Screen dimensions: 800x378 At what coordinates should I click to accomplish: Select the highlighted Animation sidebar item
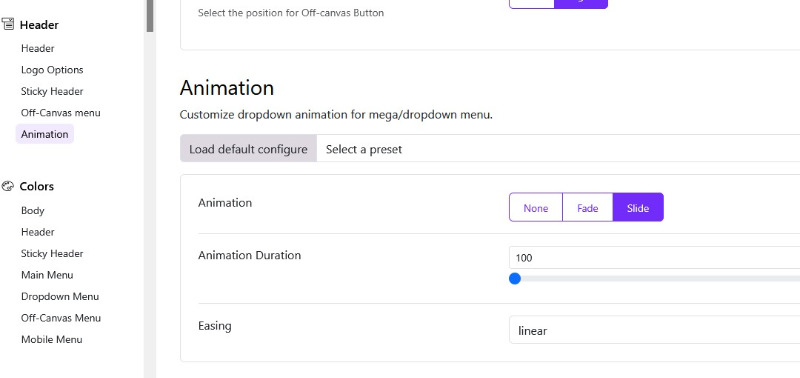coord(44,134)
